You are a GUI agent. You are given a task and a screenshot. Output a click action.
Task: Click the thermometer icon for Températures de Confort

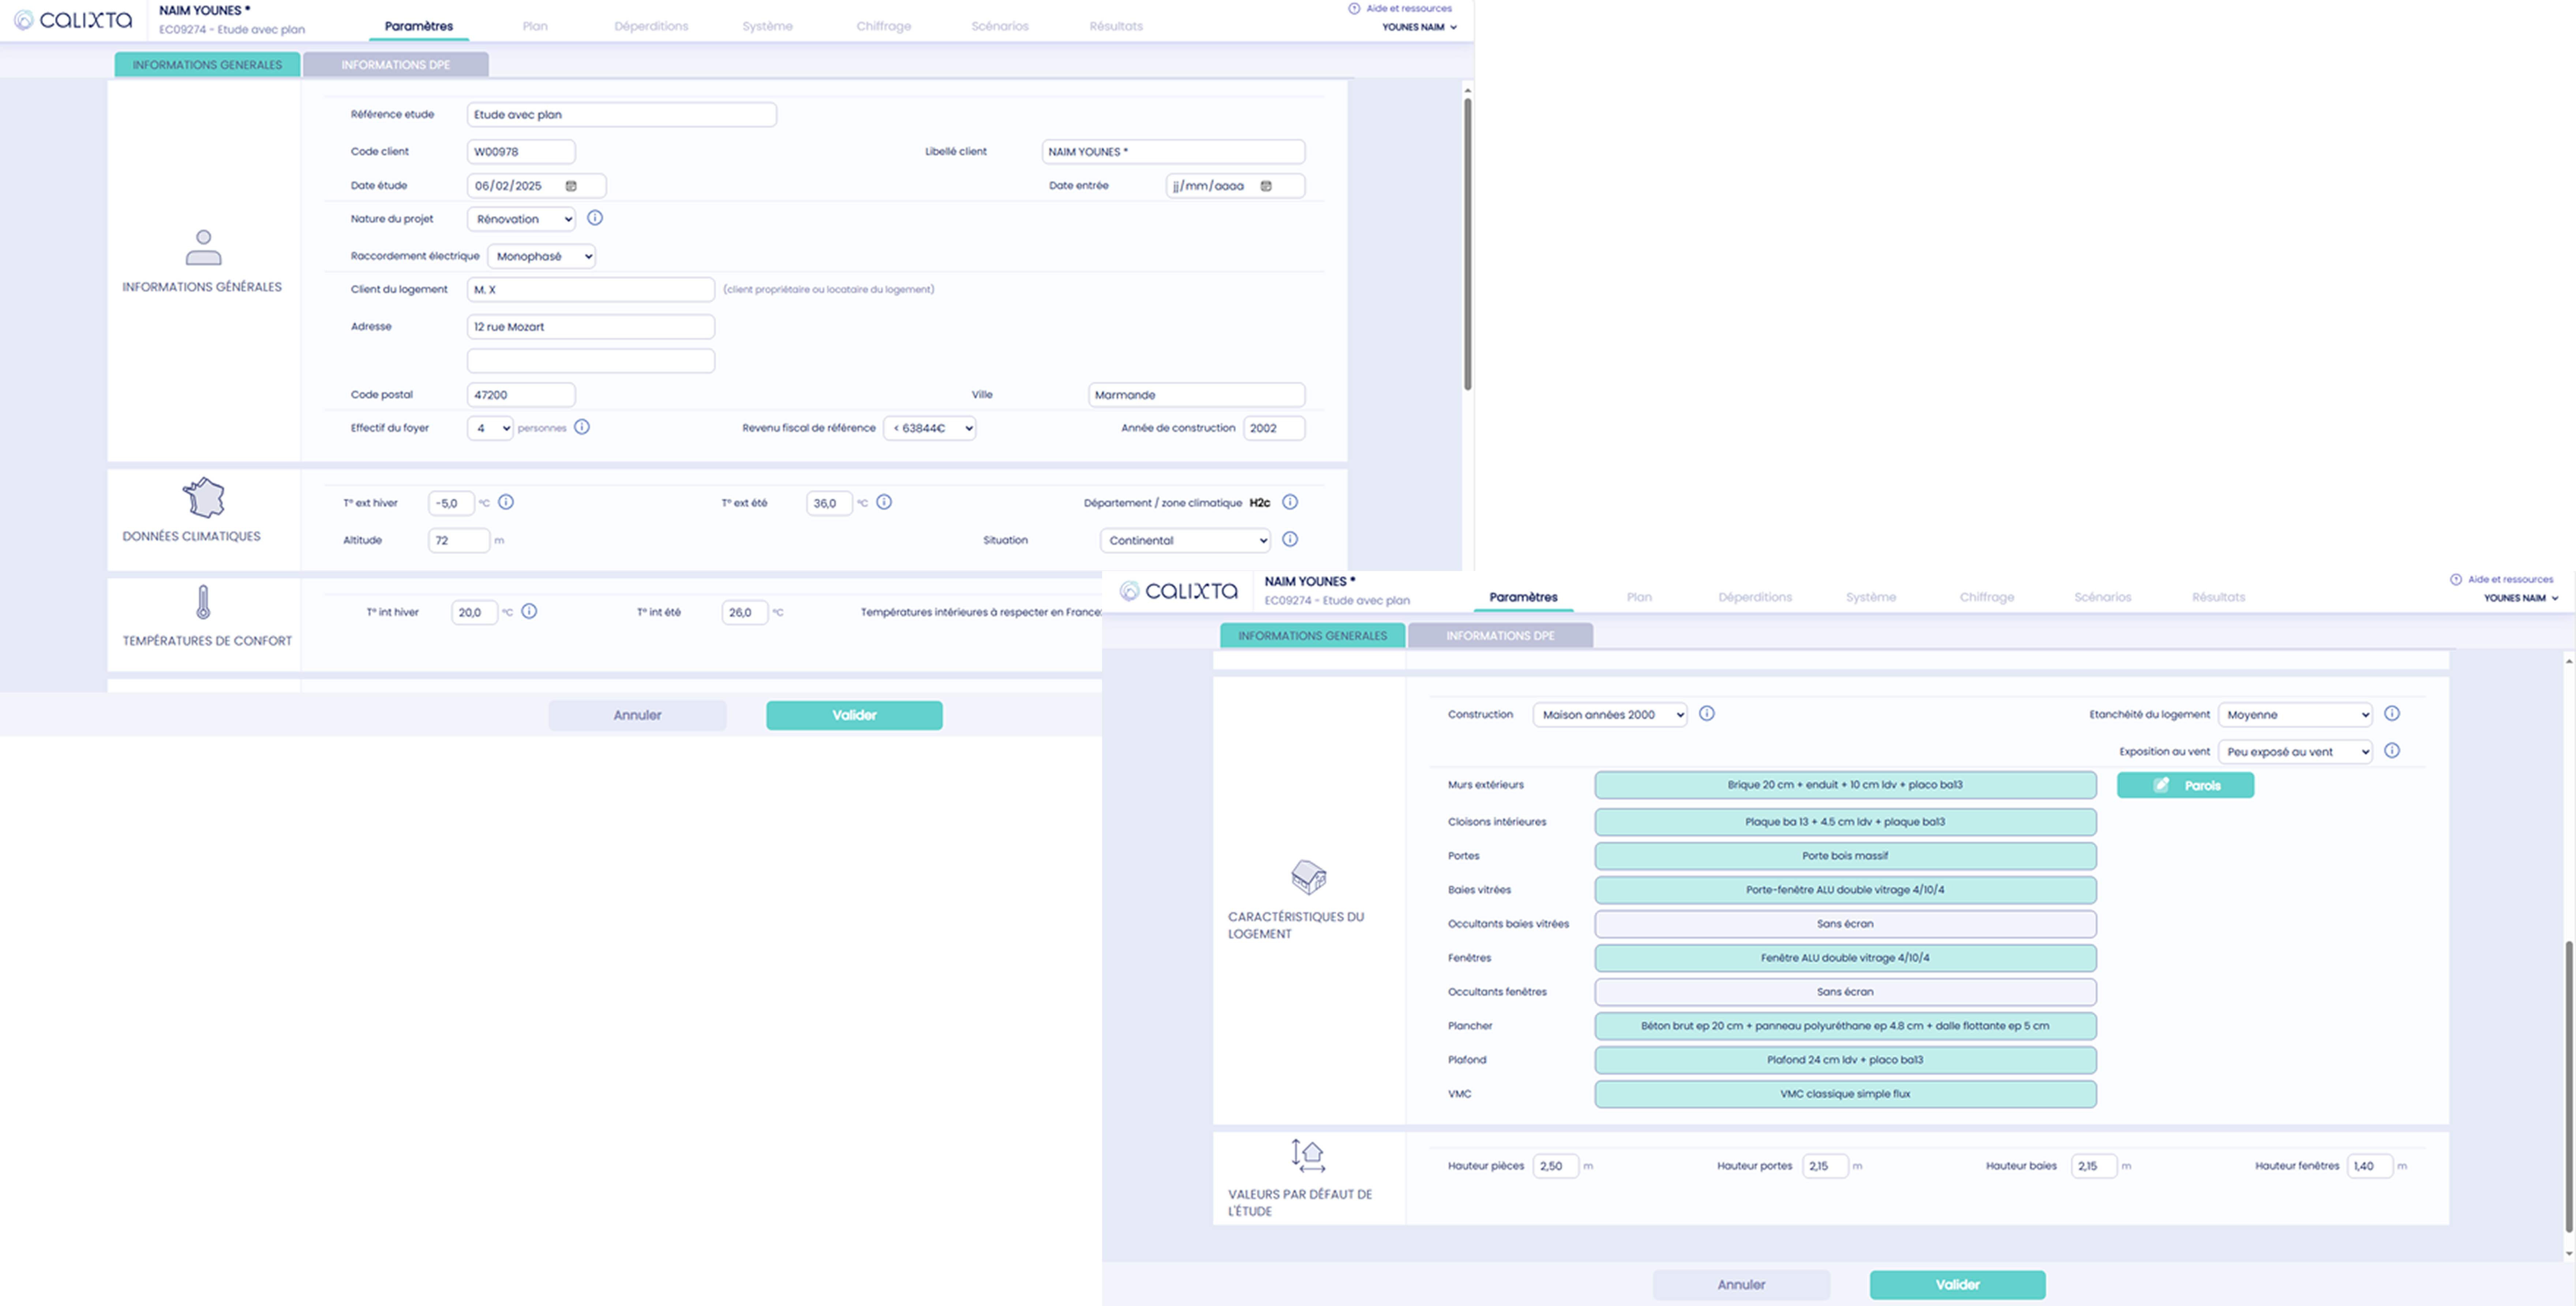click(x=203, y=603)
